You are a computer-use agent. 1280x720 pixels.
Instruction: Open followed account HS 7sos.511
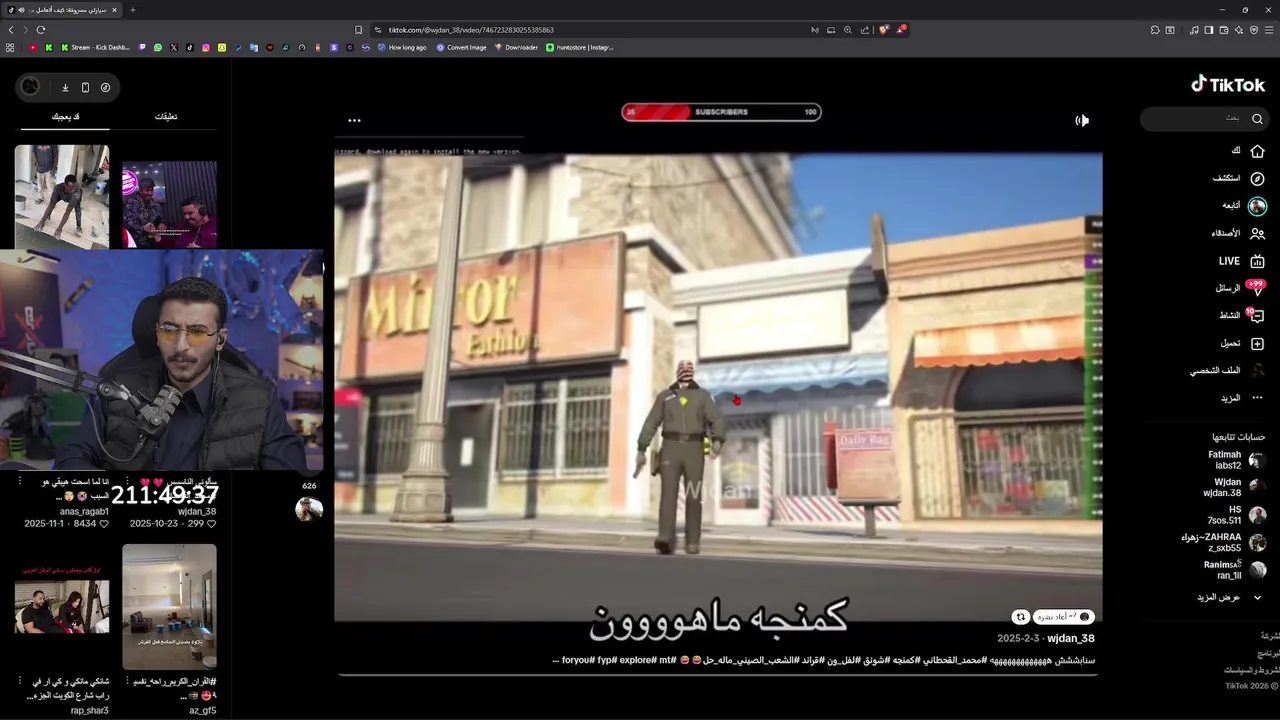click(1237, 515)
